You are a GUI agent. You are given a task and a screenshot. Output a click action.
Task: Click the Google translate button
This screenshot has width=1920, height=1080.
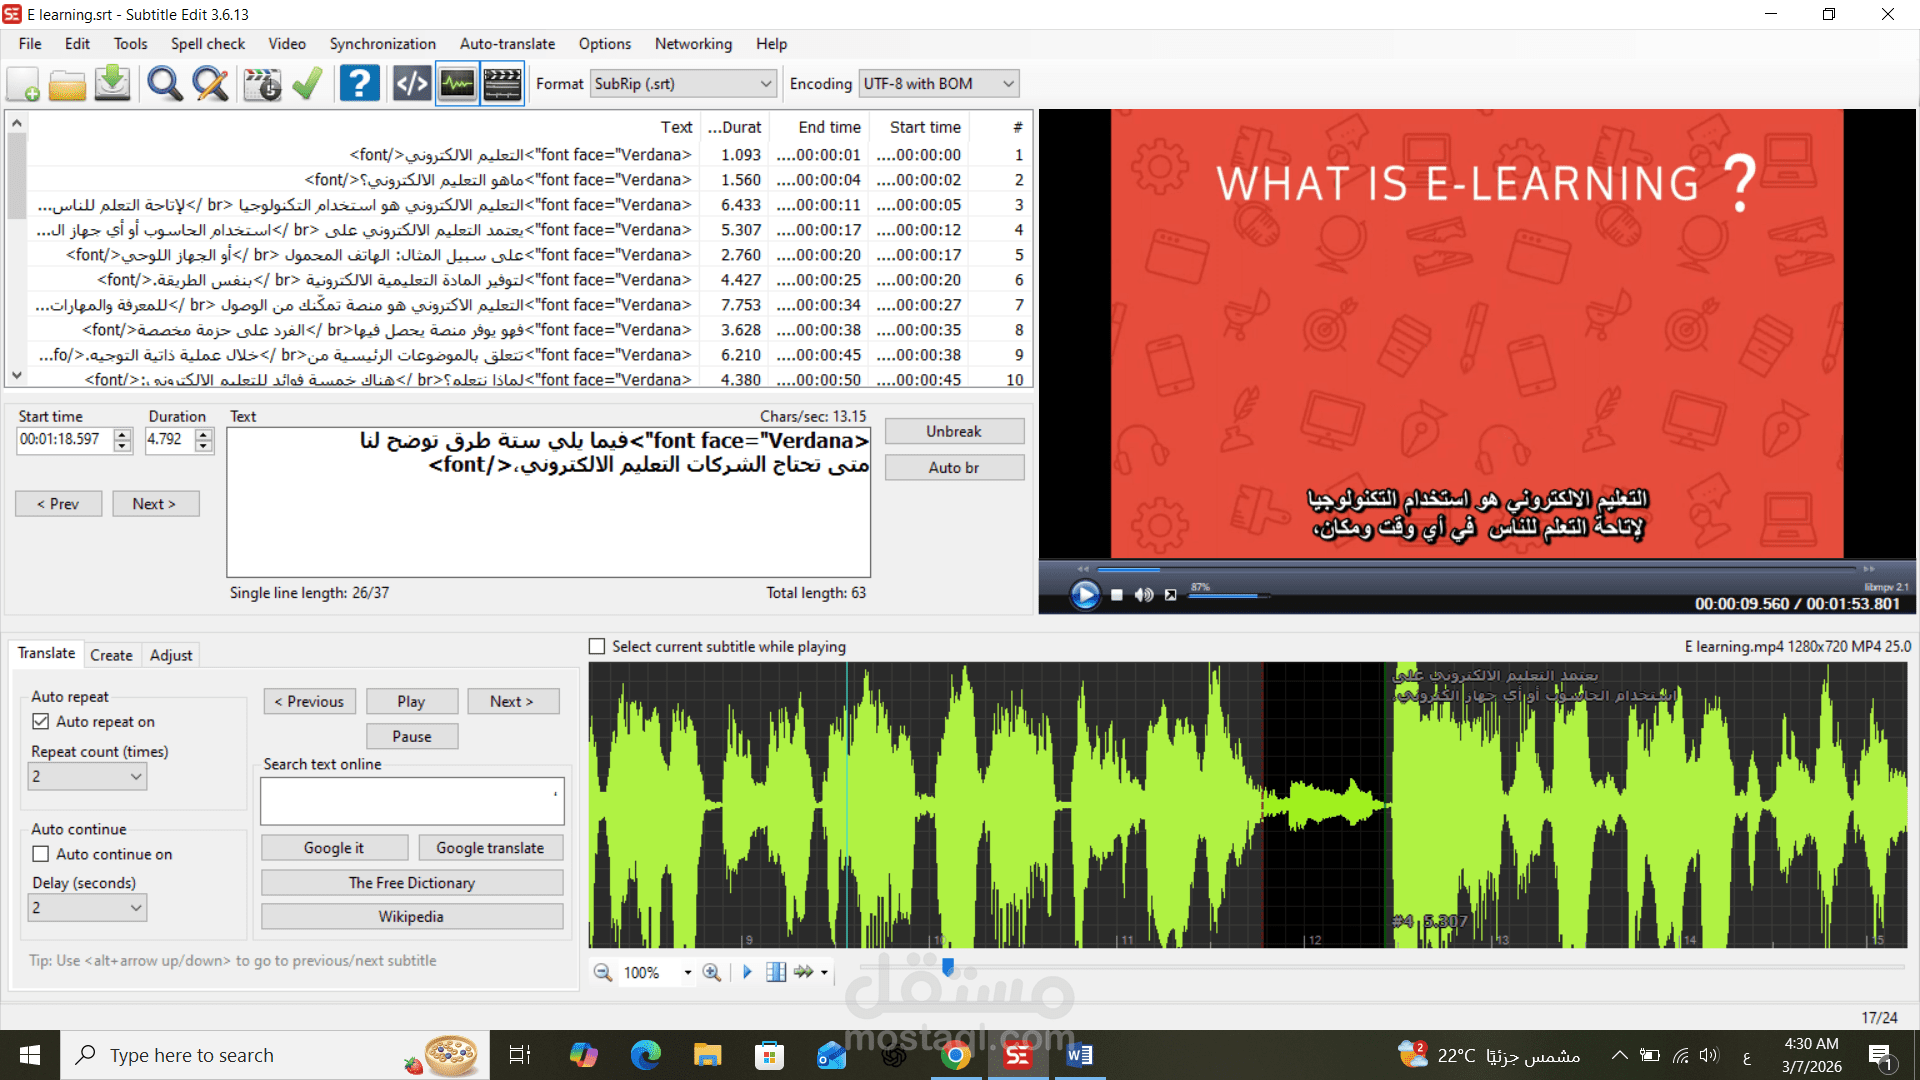[489, 848]
